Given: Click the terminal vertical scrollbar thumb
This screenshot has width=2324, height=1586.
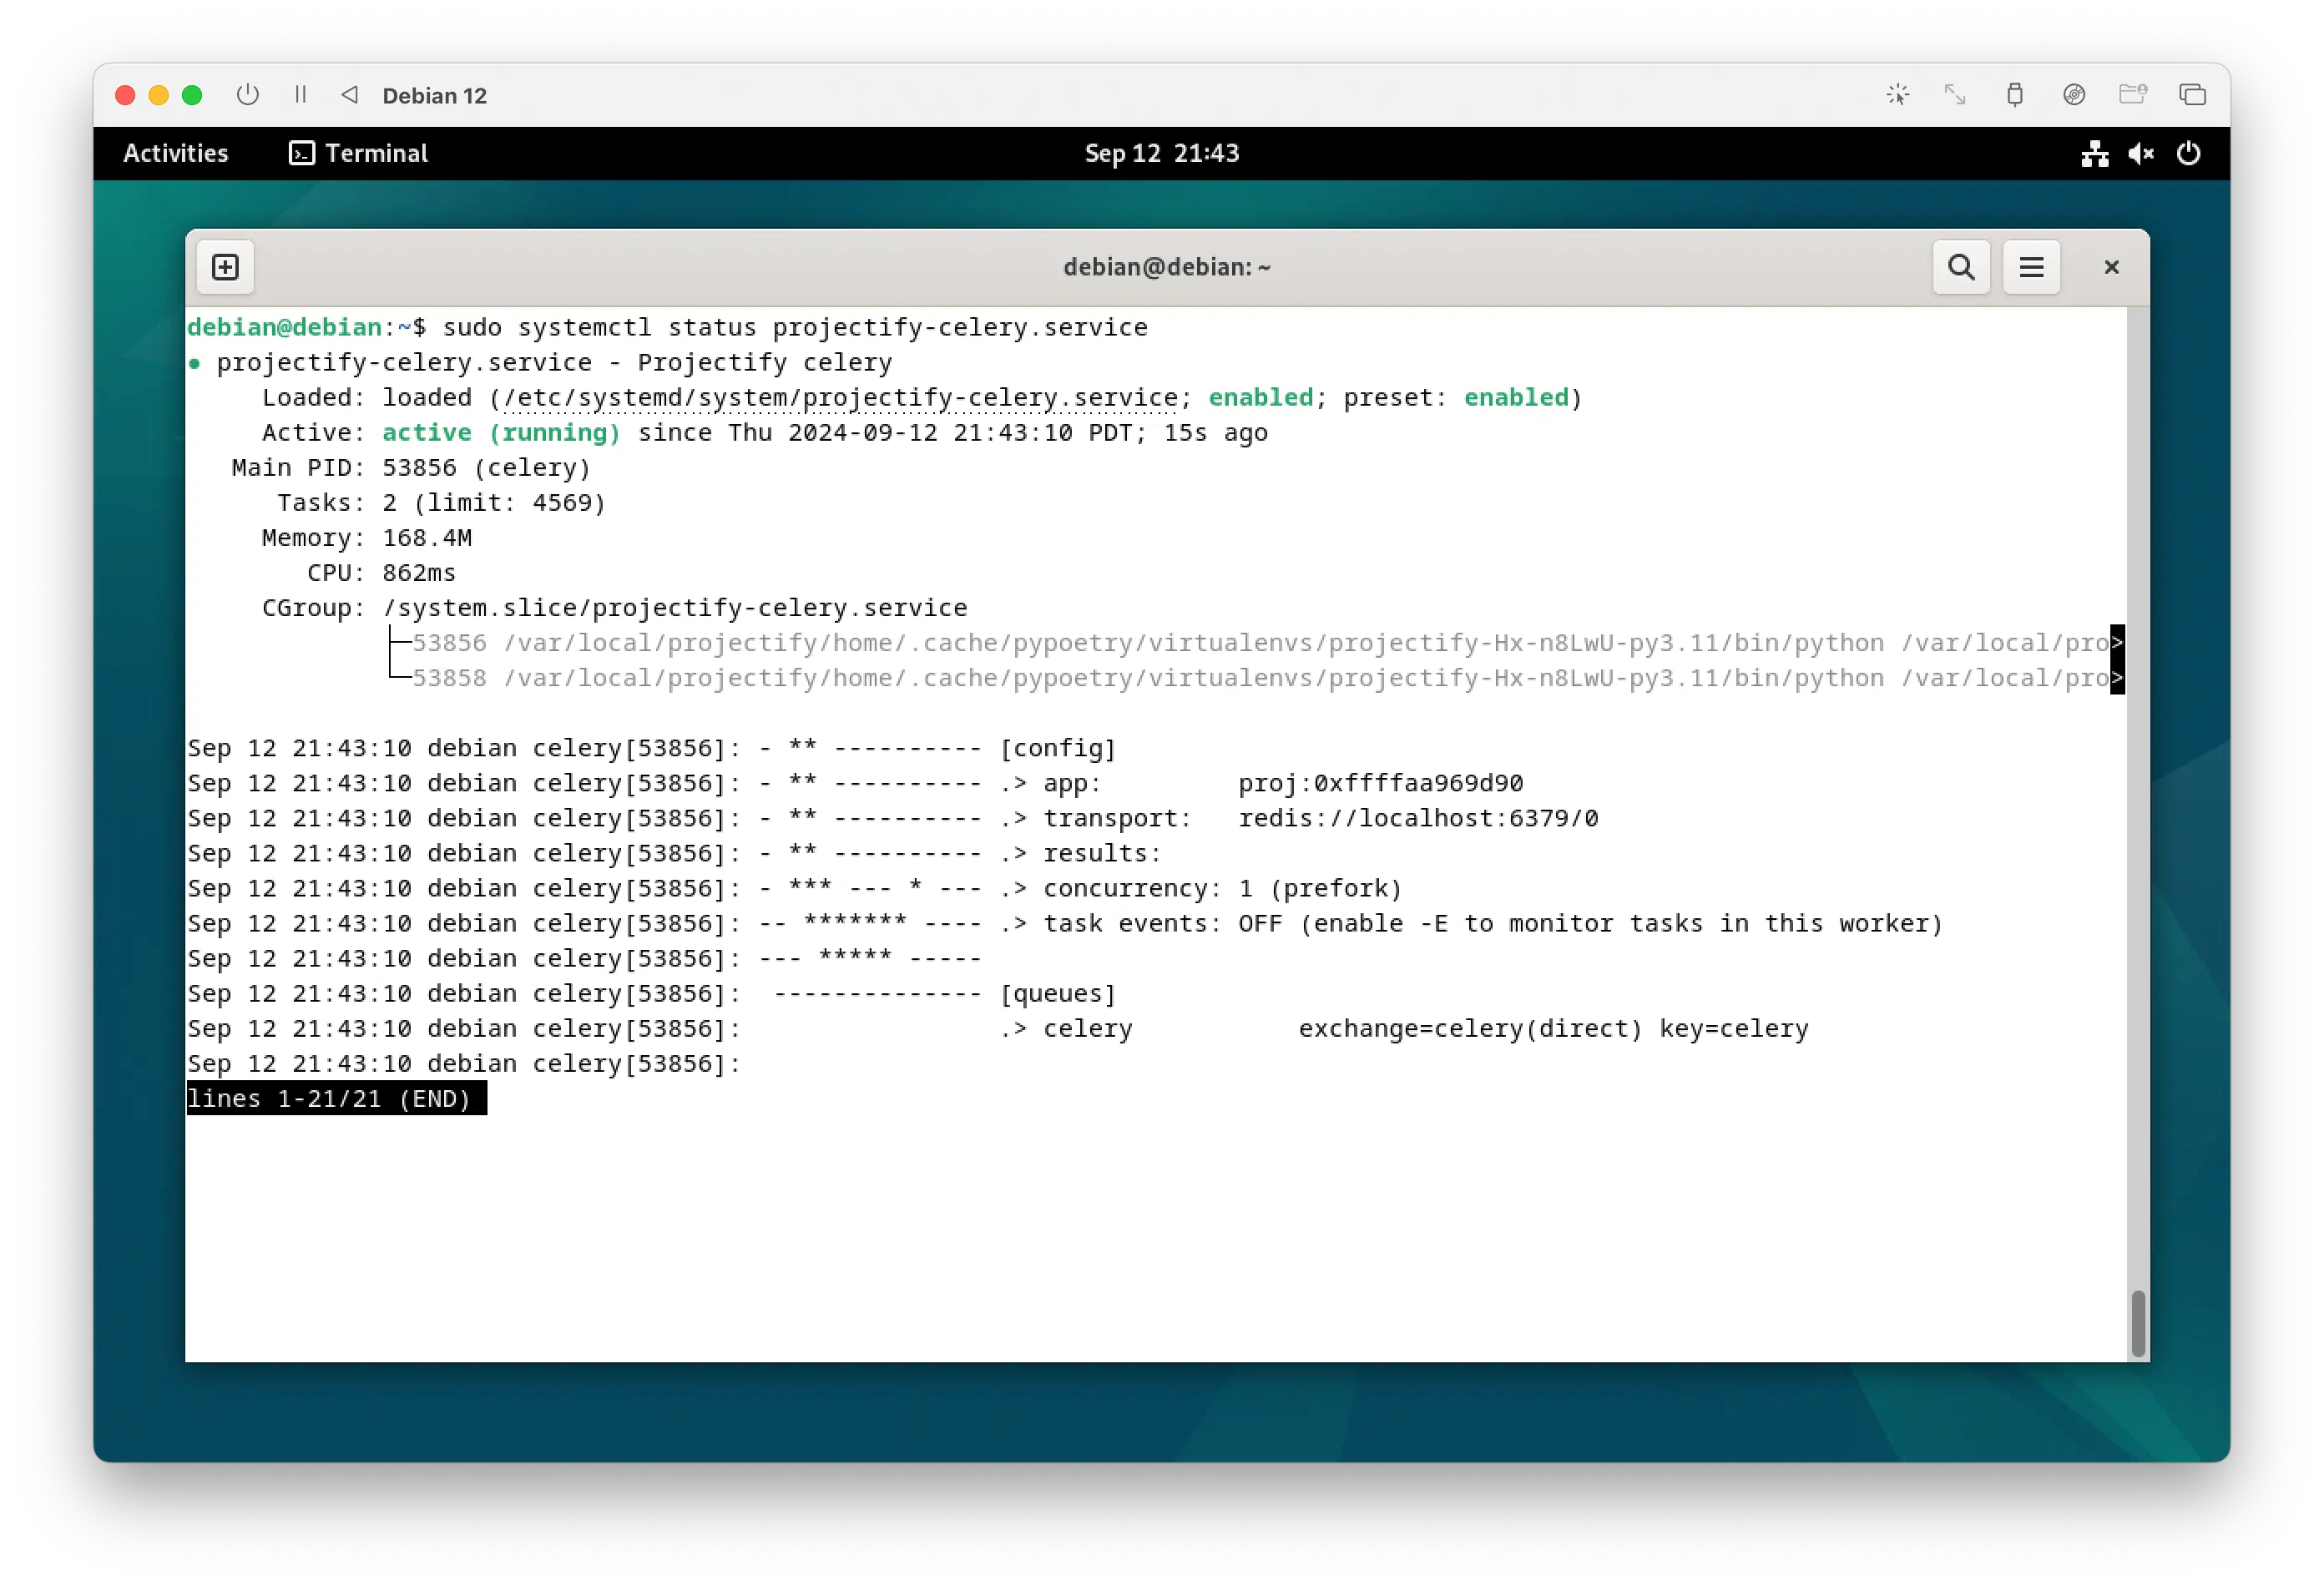Looking at the screenshot, I should [2137, 1323].
